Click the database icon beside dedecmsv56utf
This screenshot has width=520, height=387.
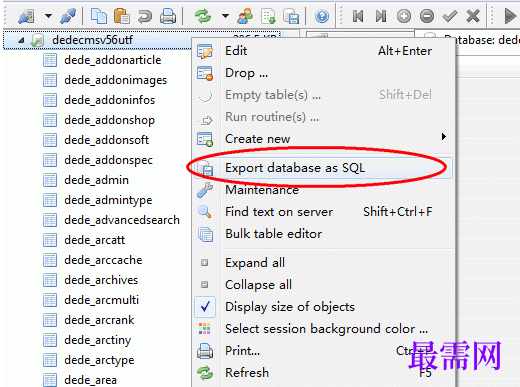tap(37, 40)
